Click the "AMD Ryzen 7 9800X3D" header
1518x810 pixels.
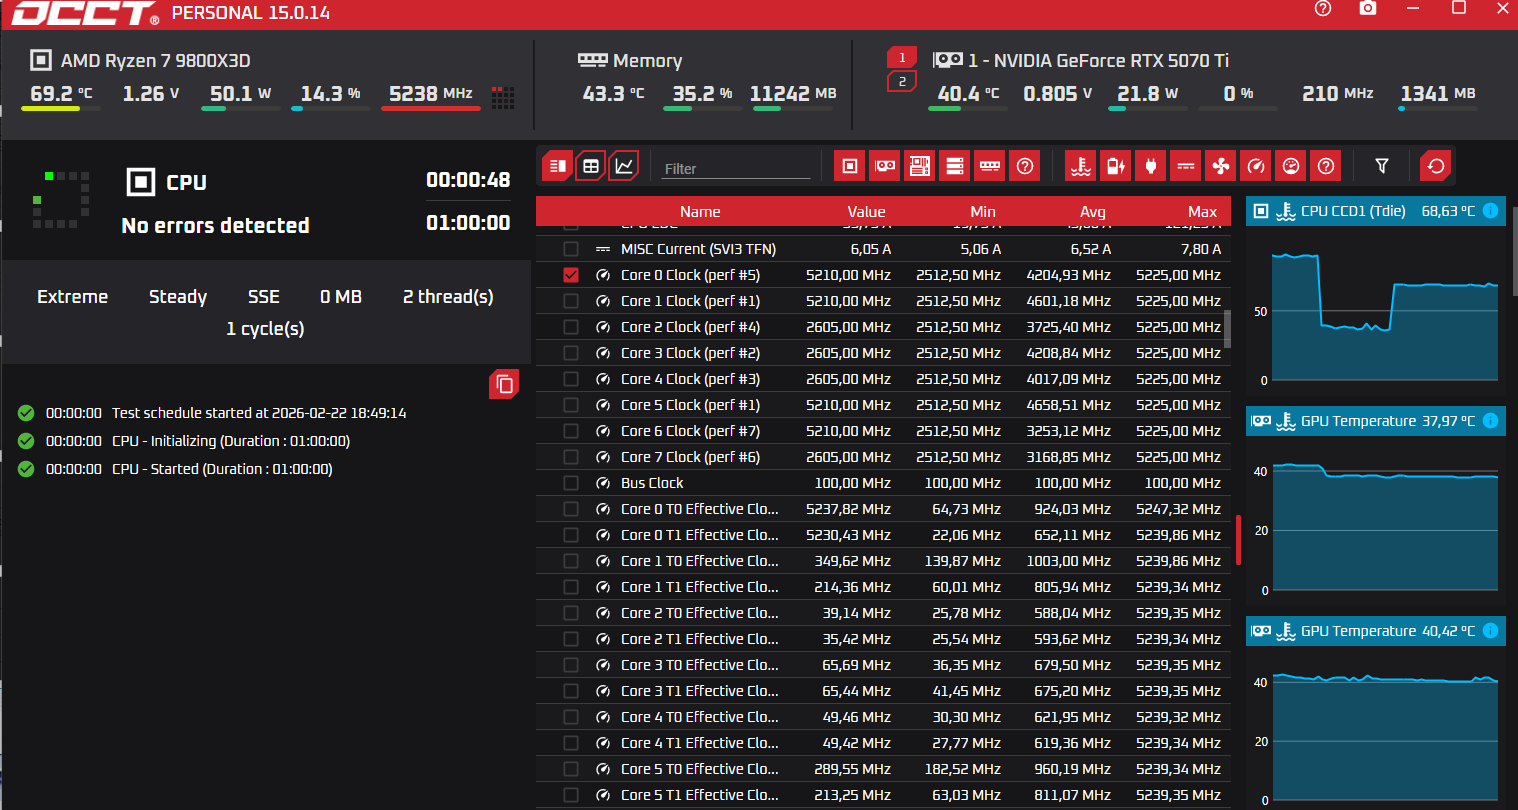[155, 61]
